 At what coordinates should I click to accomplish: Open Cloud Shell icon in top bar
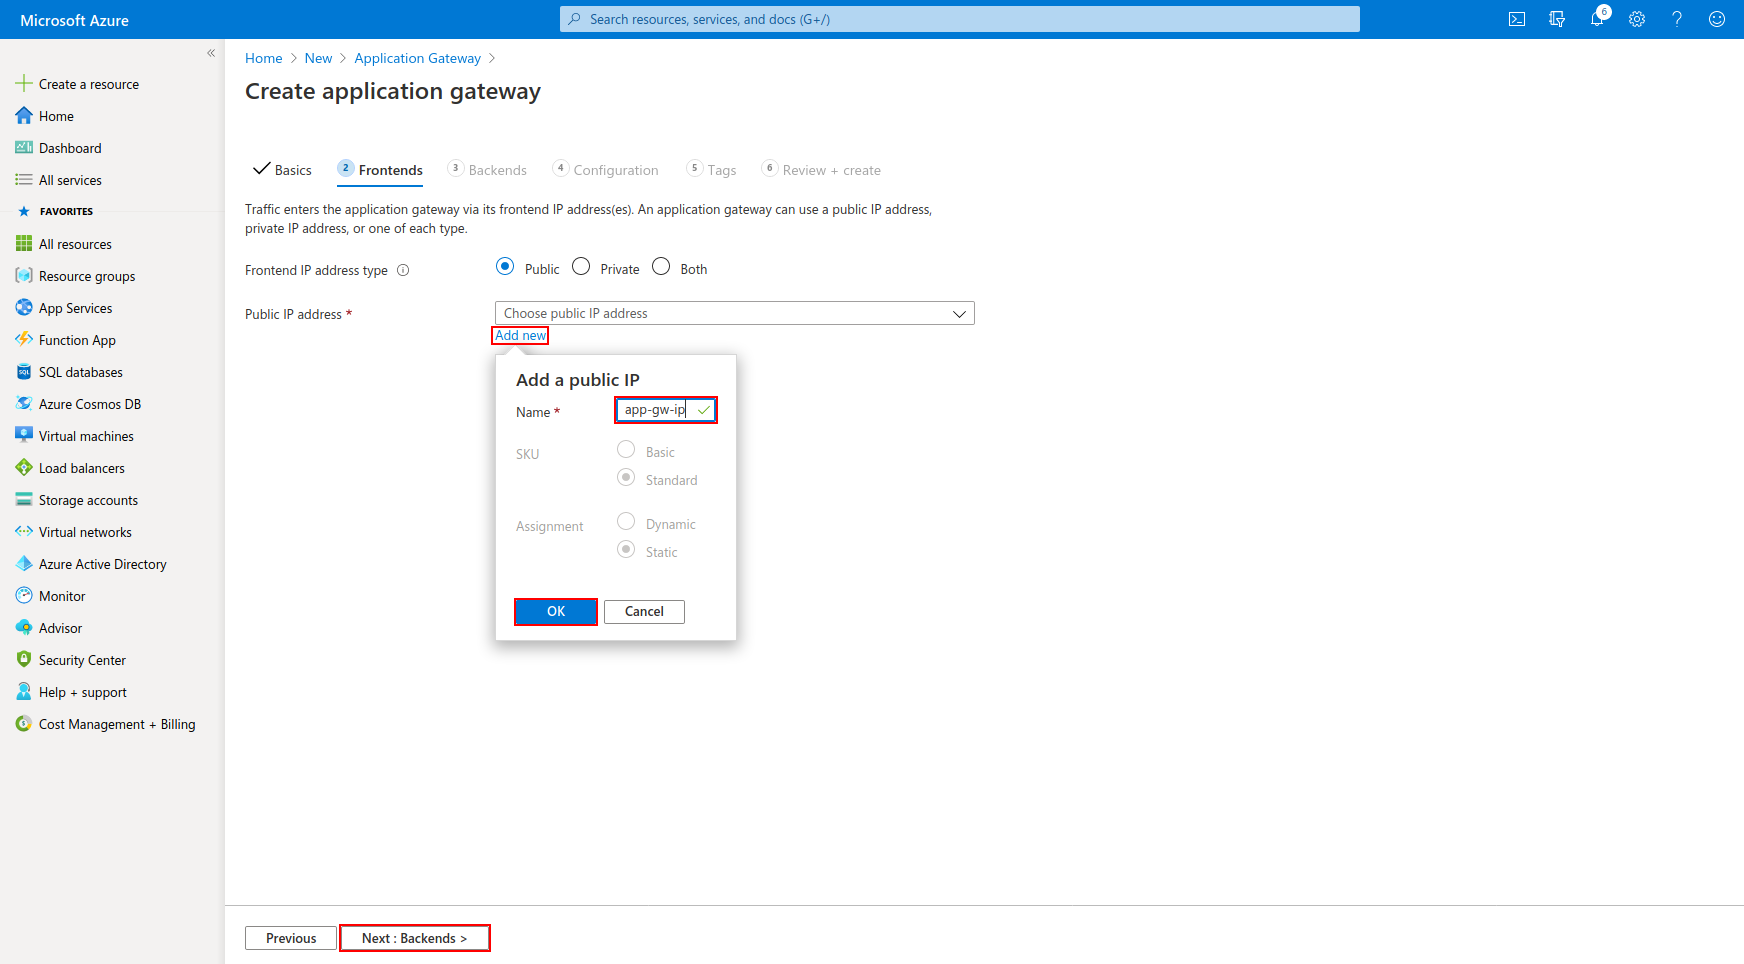point(1517,19)
